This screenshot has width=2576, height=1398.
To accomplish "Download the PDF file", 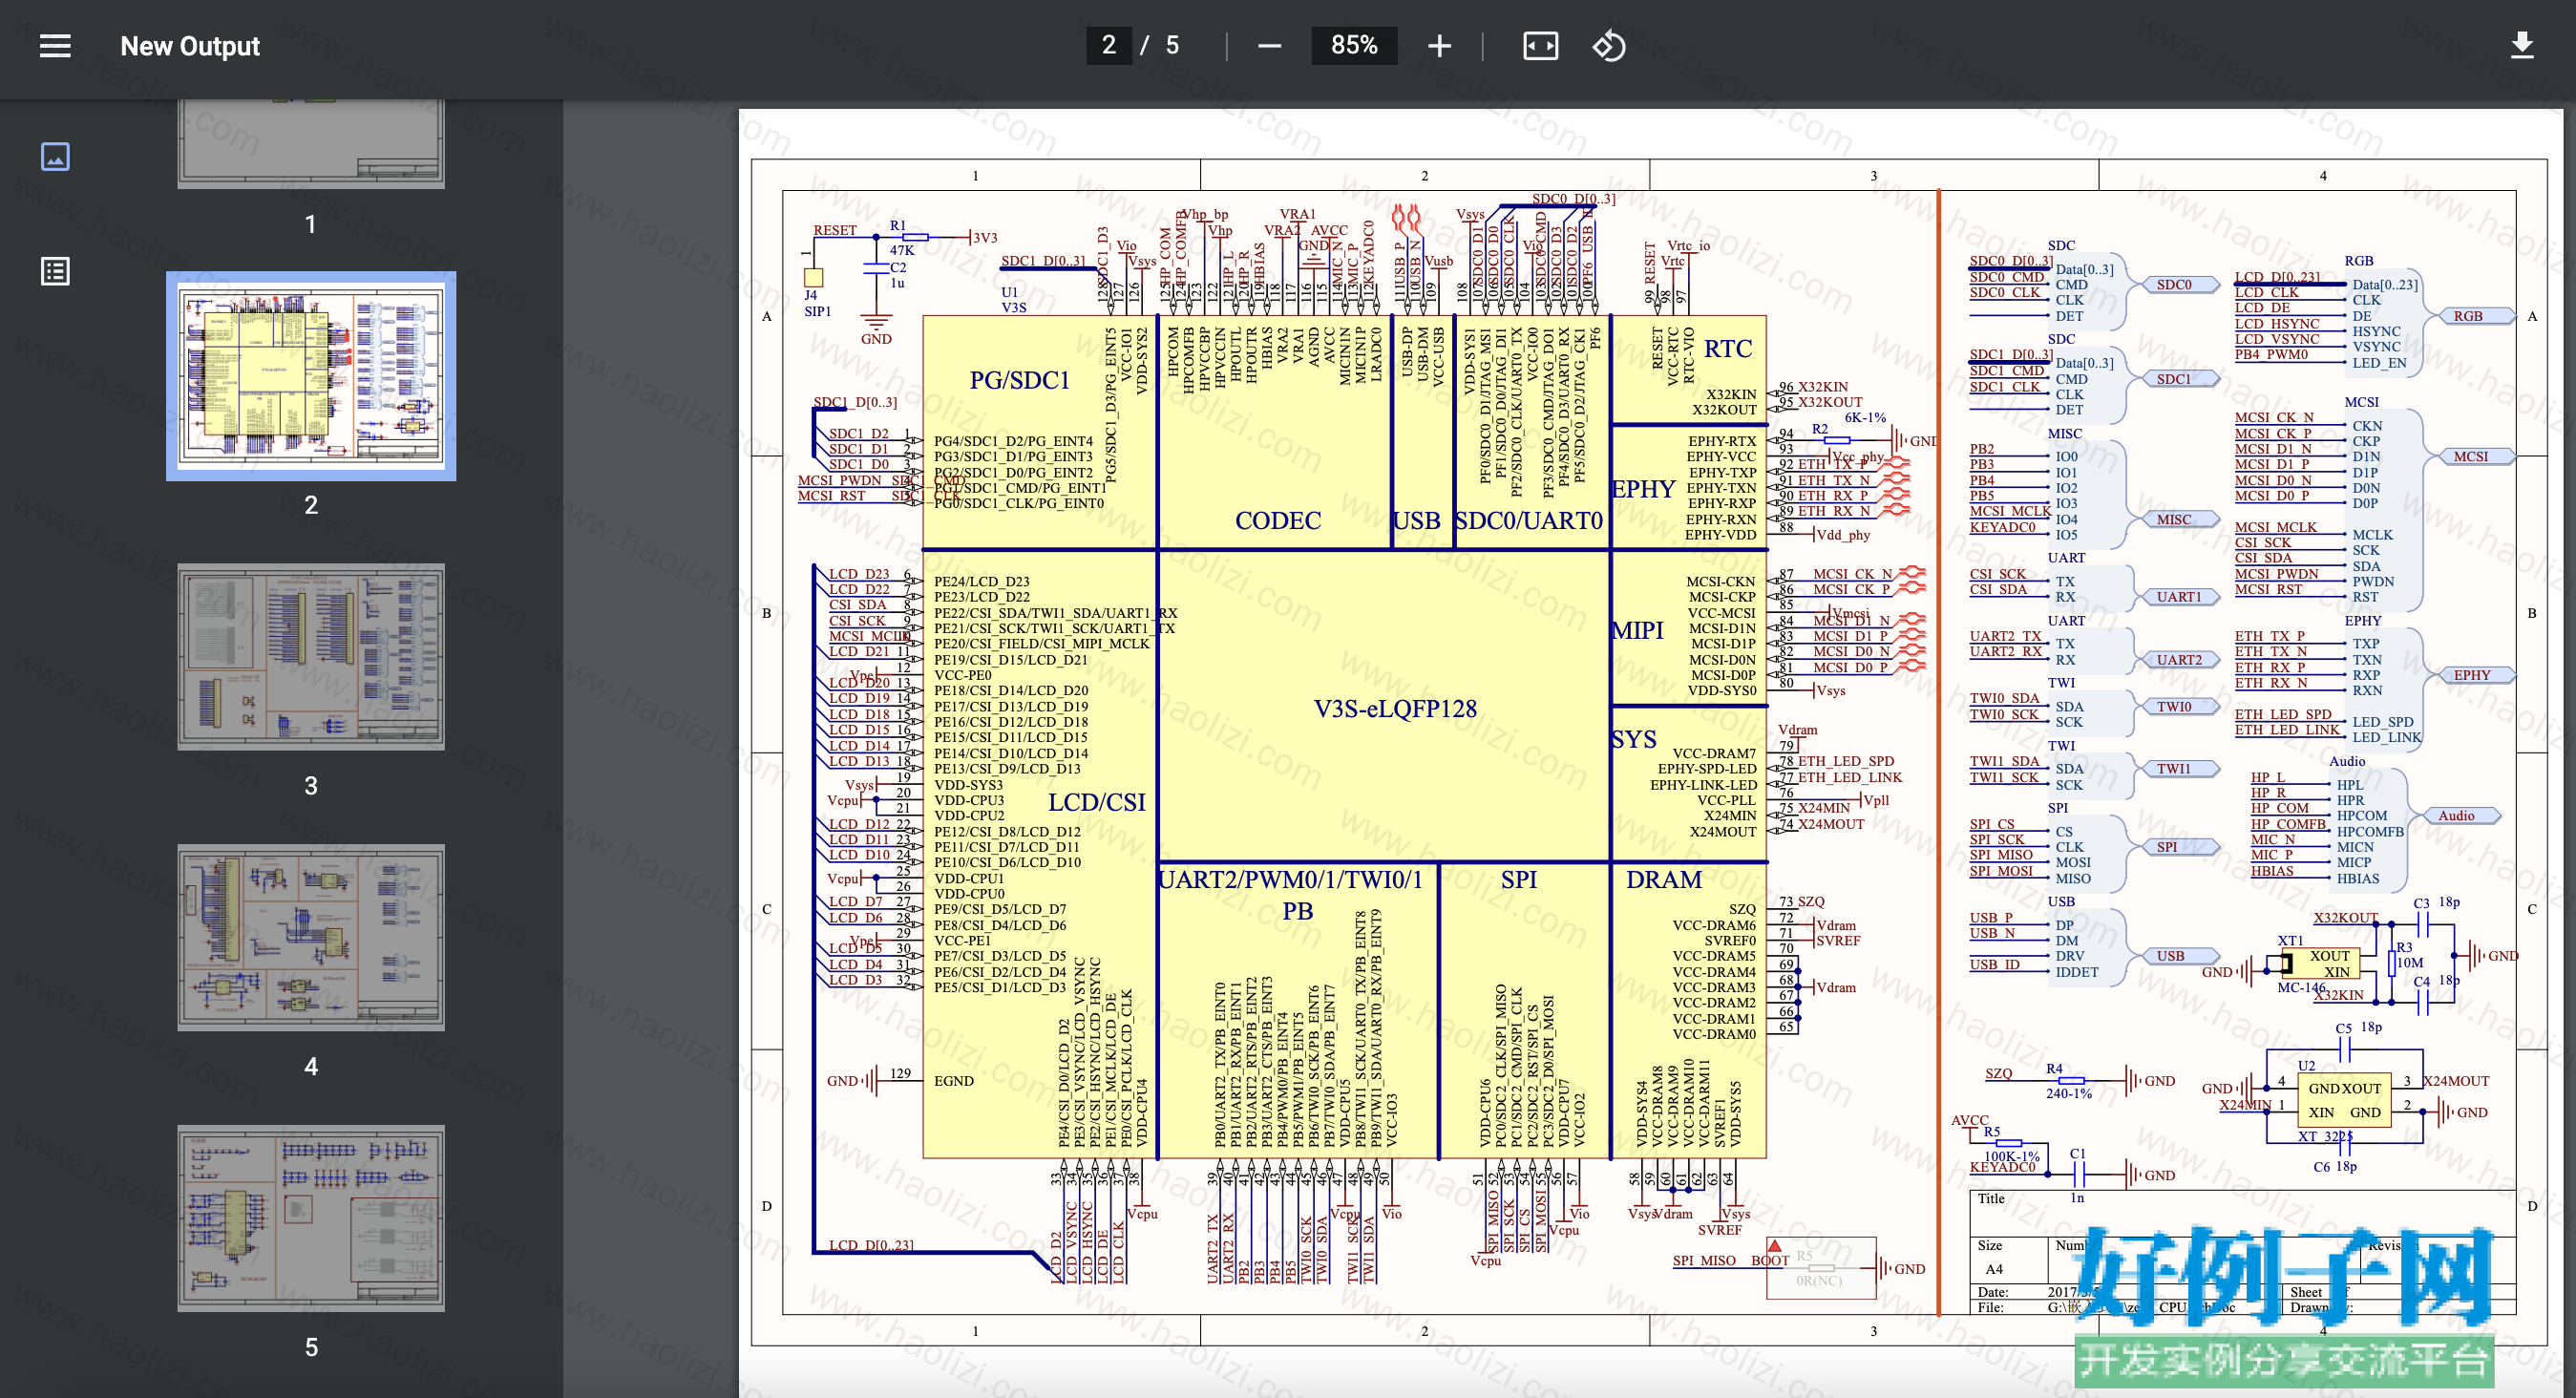I will click(2522, 46).
